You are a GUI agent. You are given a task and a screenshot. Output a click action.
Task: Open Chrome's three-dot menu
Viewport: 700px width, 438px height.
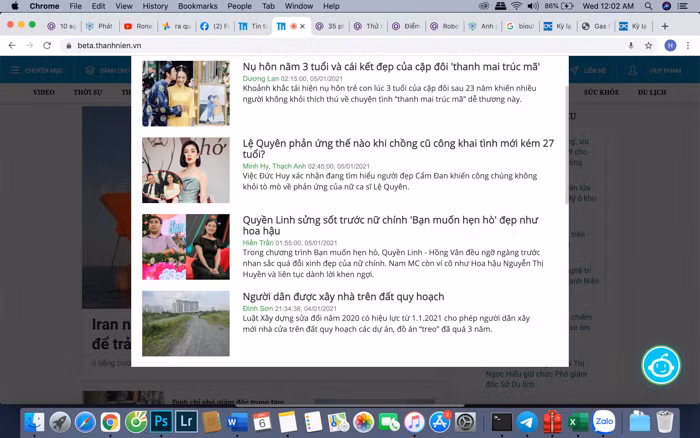(689, 45)
